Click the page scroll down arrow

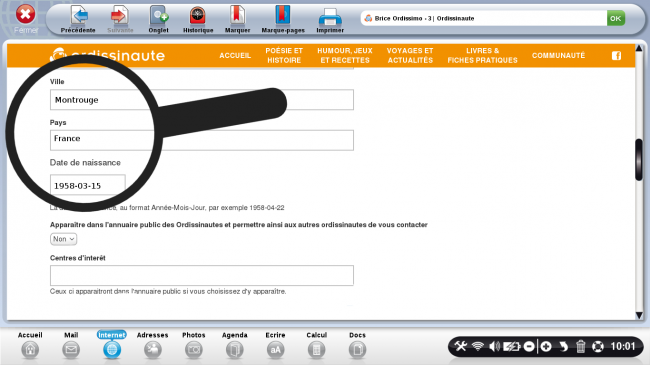pyautogui.click(x=639, y=315)
